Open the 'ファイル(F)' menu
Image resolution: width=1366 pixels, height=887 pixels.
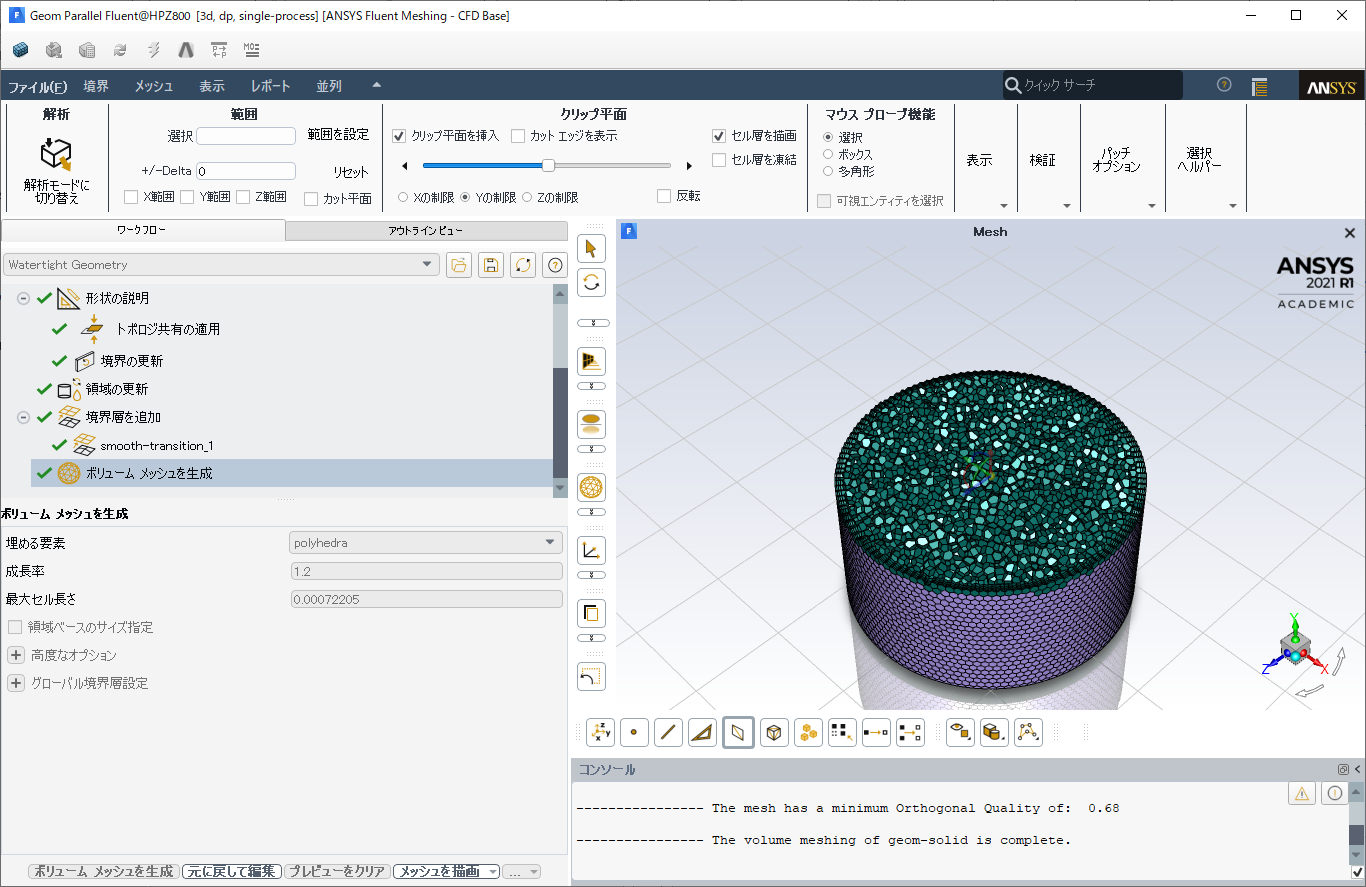pyautogui.click(x=38, y=87)
